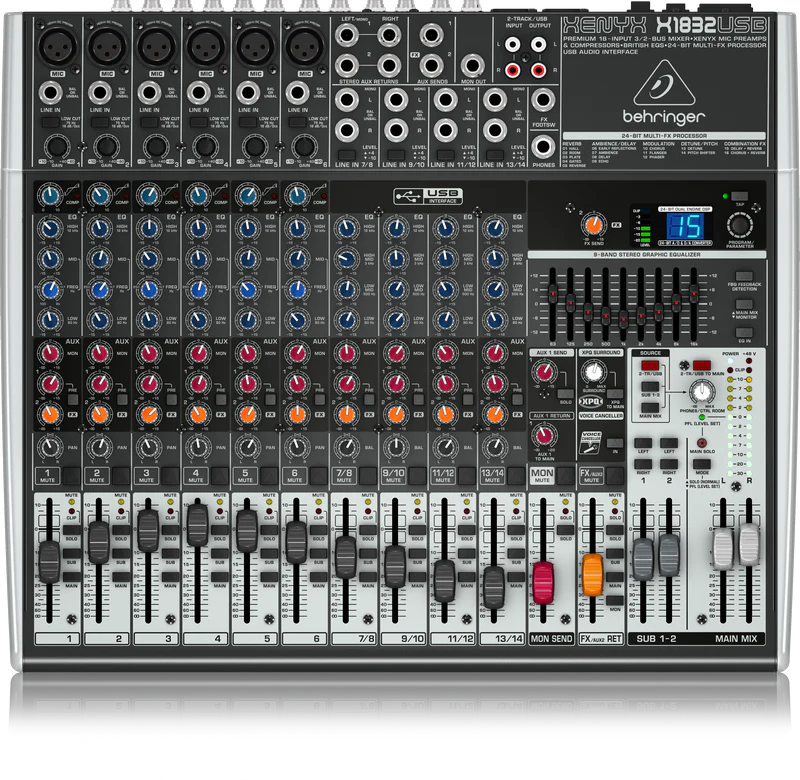Click the Aux 1 Send master knob
Viewport: 800px width, 780px height.
pyautogui.click(x=544, y=371)
